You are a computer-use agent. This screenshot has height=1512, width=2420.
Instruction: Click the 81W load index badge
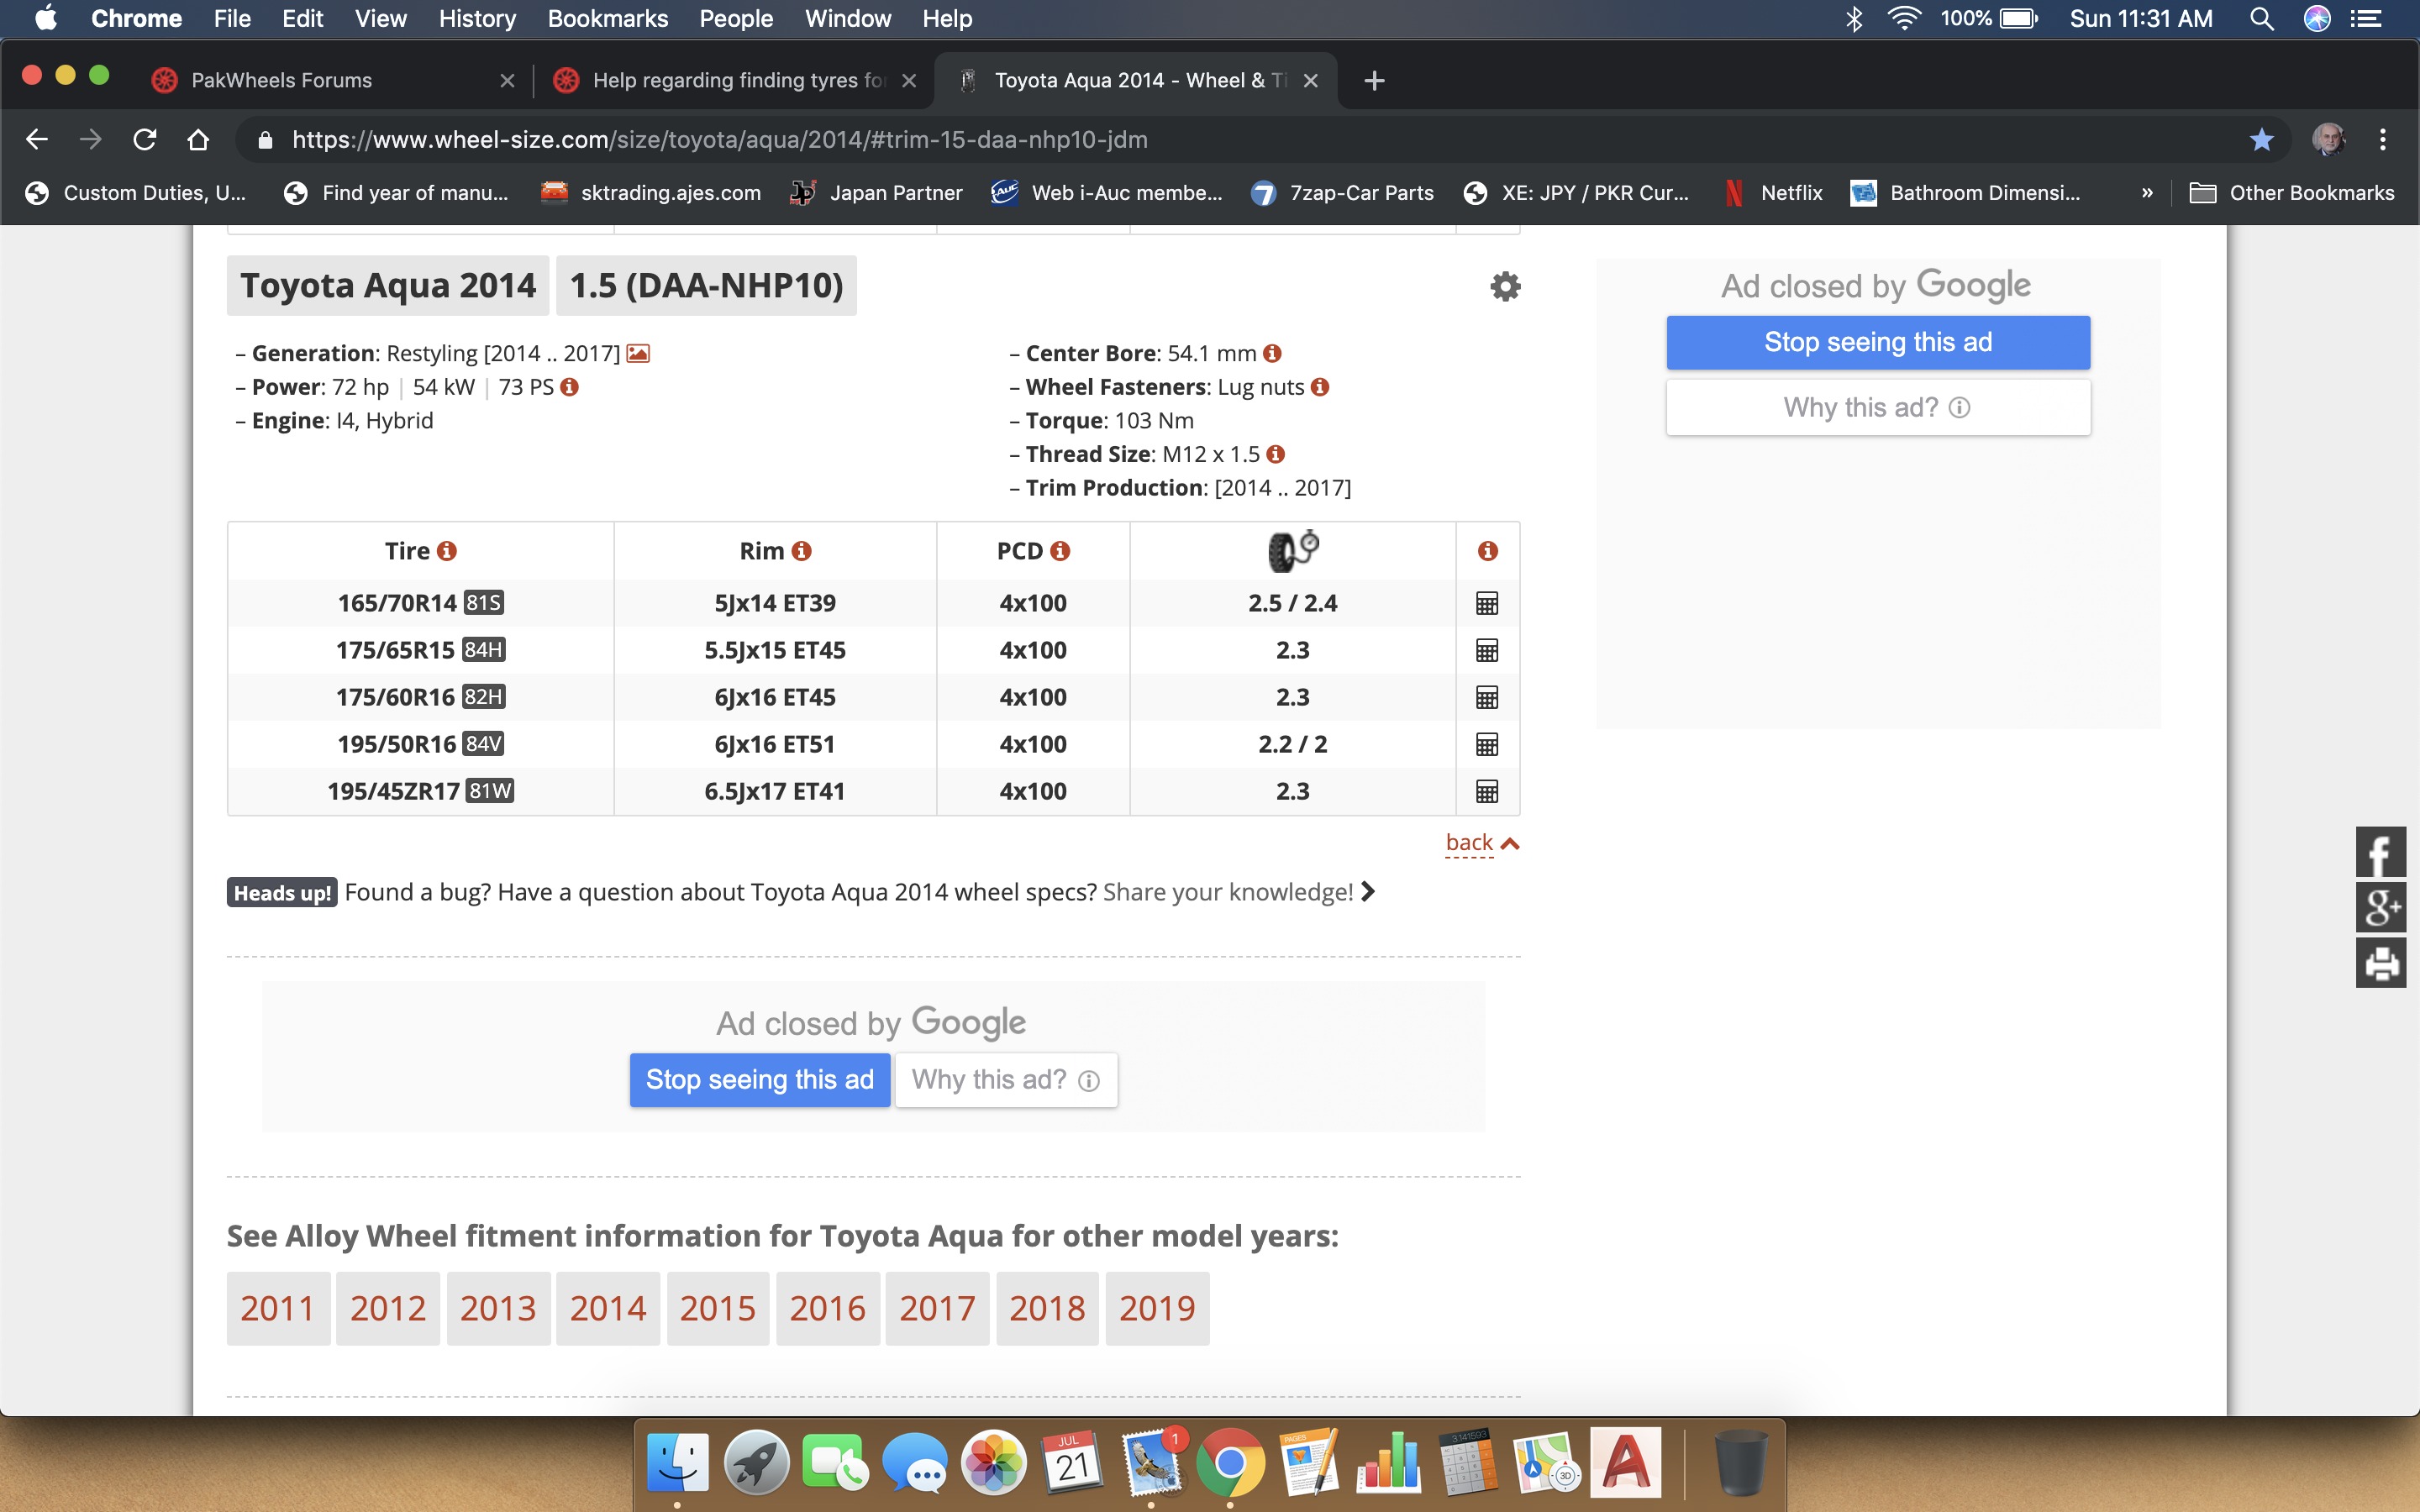pos(490,791)
